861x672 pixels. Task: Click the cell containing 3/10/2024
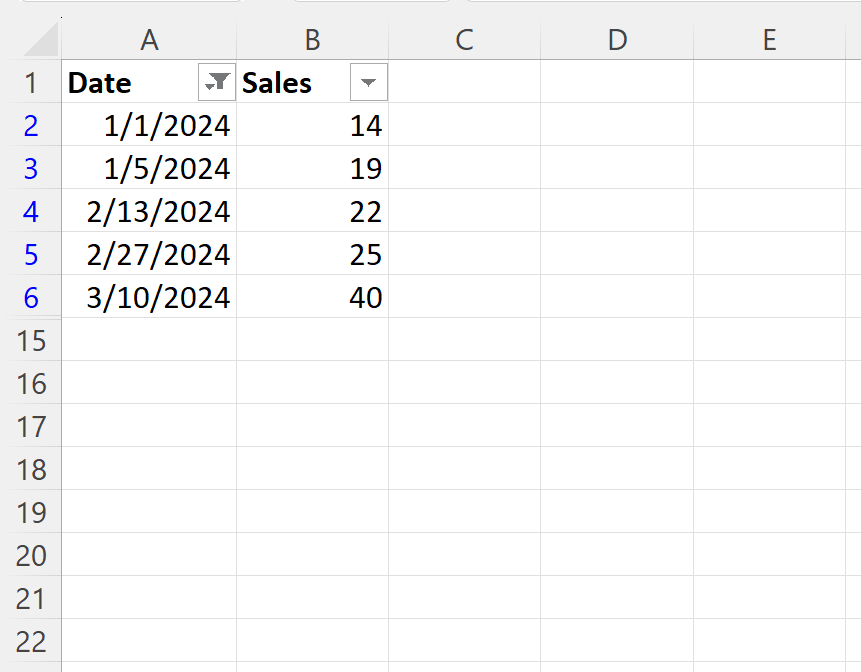tap(149, 297)
